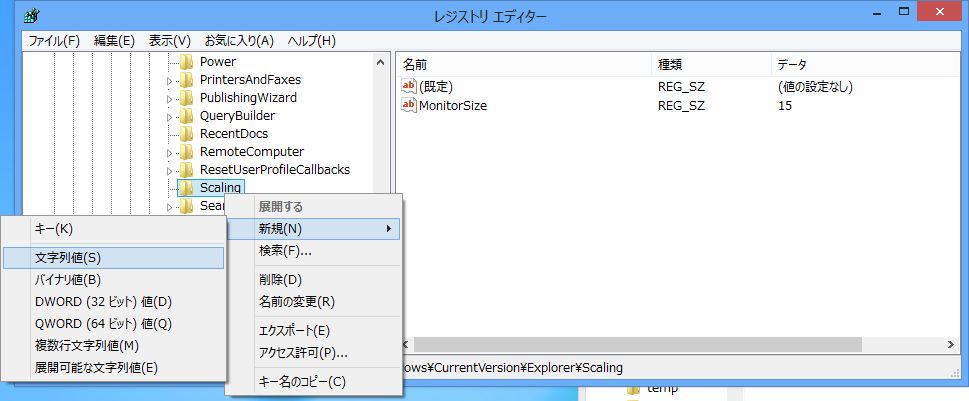Viewport: 969px width, 401px height.
Task: Choose キー(K) from new submenu
Action: click(x=113, y=229)
